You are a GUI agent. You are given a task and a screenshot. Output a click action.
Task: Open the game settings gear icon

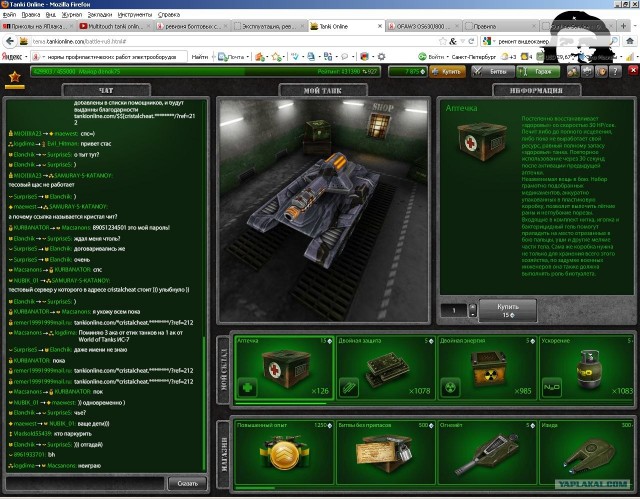point(587,72)
